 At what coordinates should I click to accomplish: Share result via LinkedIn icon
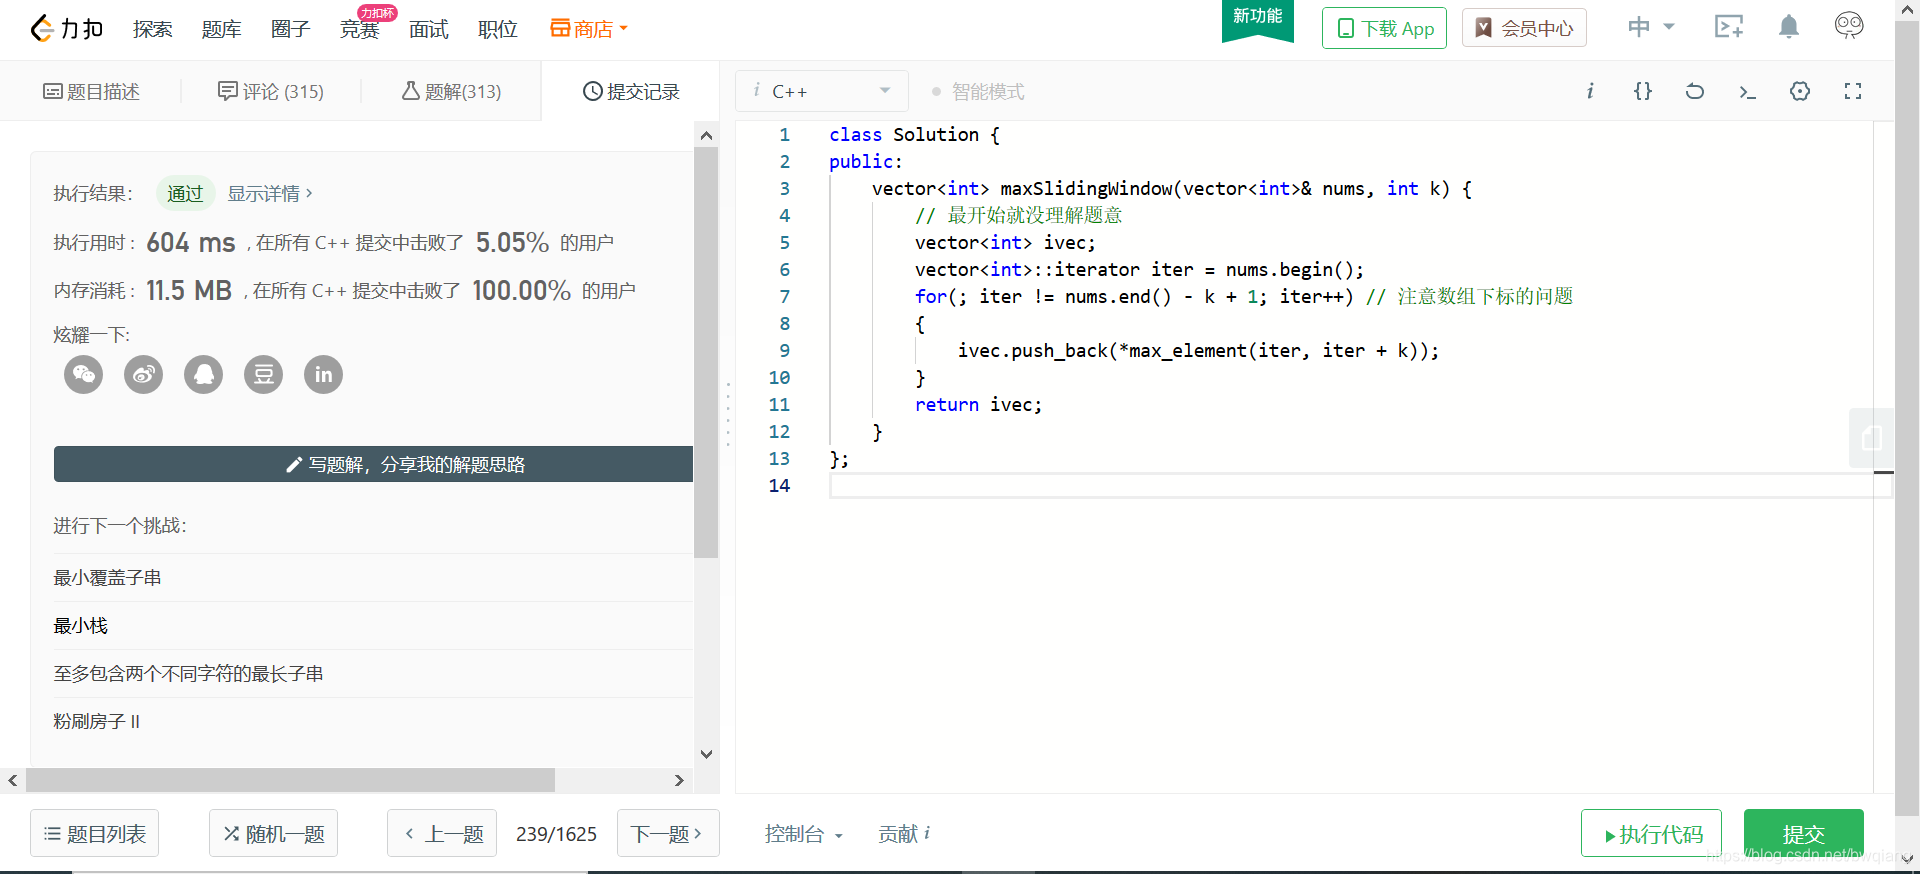(324, 375)
